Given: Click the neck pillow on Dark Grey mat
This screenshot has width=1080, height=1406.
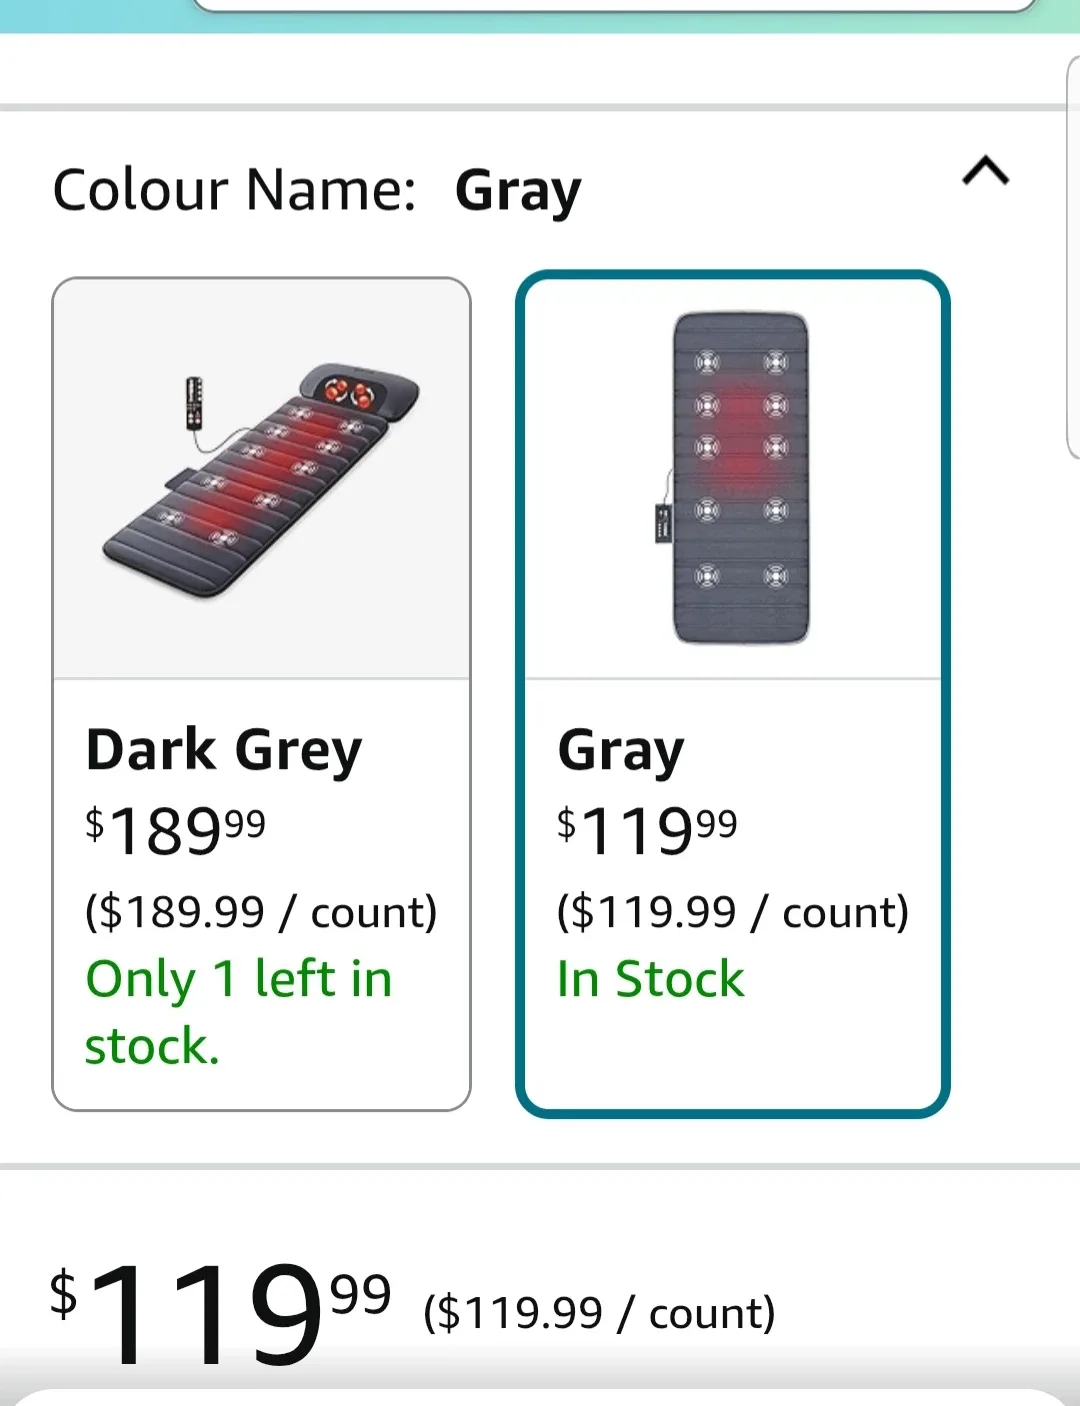Looking at the screenshot, I should tap(361, 391).
